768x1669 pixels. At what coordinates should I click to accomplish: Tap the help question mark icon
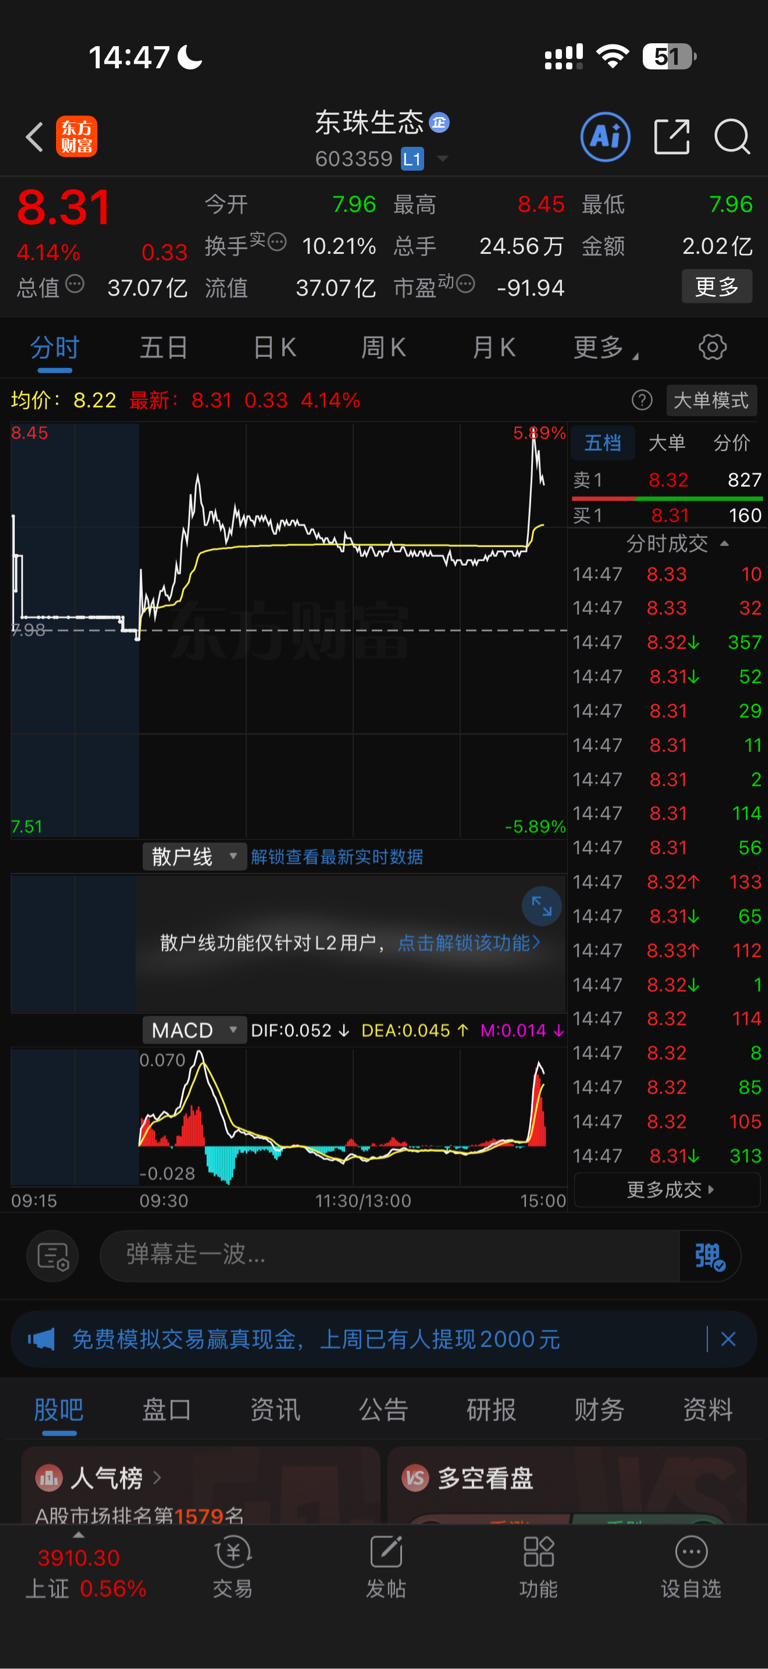tap(642, 400)
